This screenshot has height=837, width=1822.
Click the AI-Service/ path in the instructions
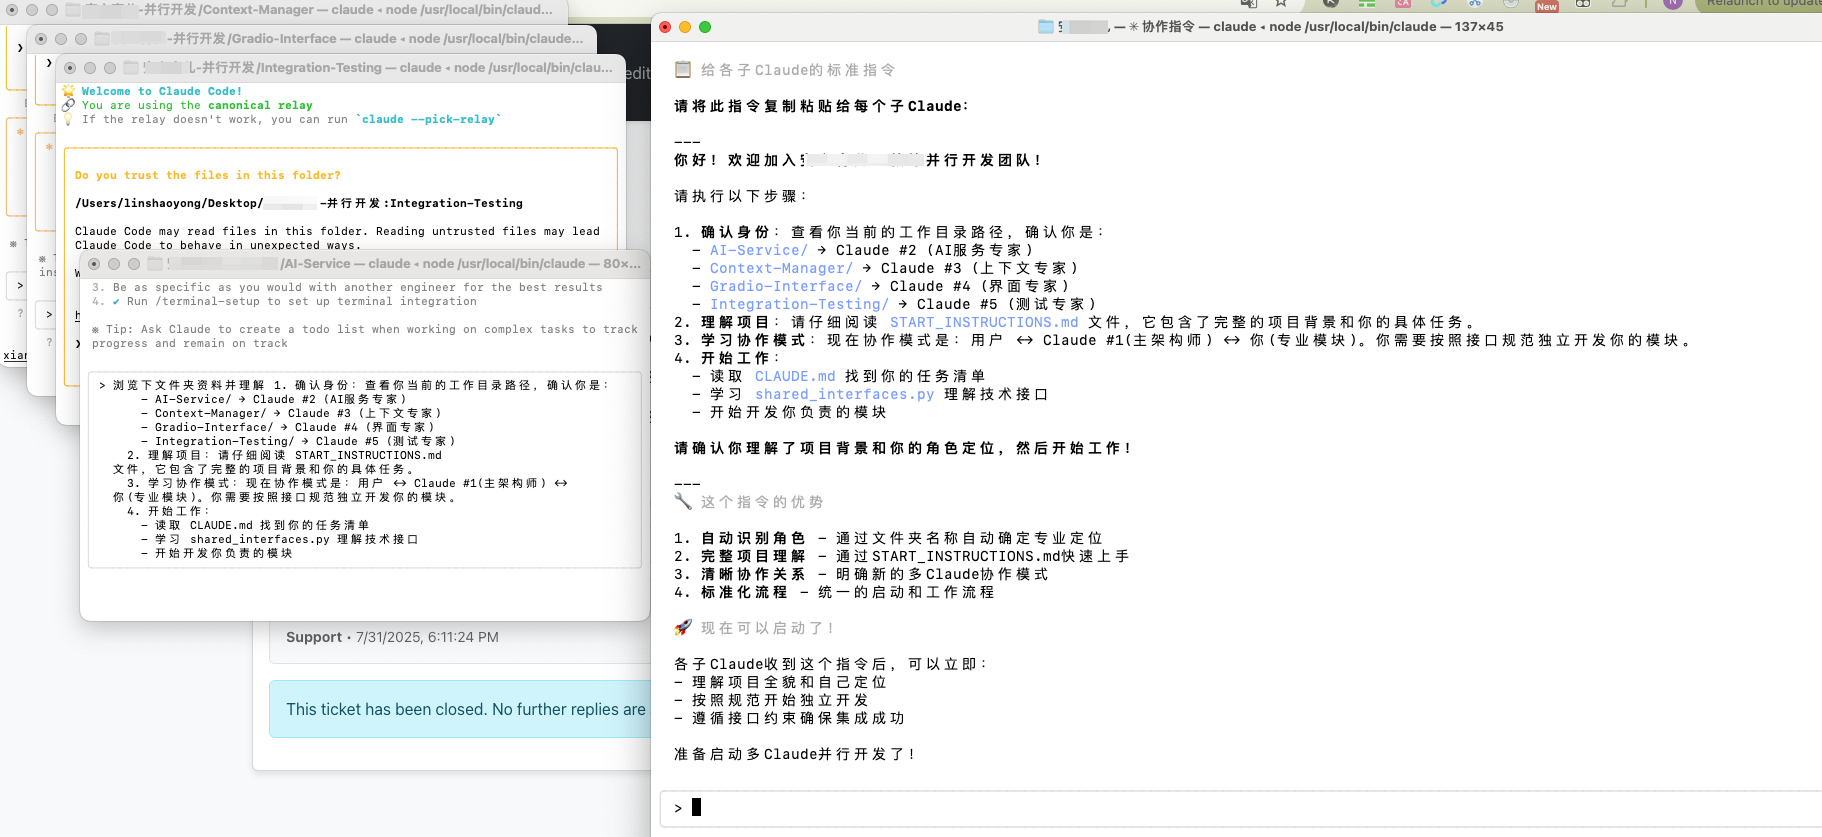click(x=758, y=250)
